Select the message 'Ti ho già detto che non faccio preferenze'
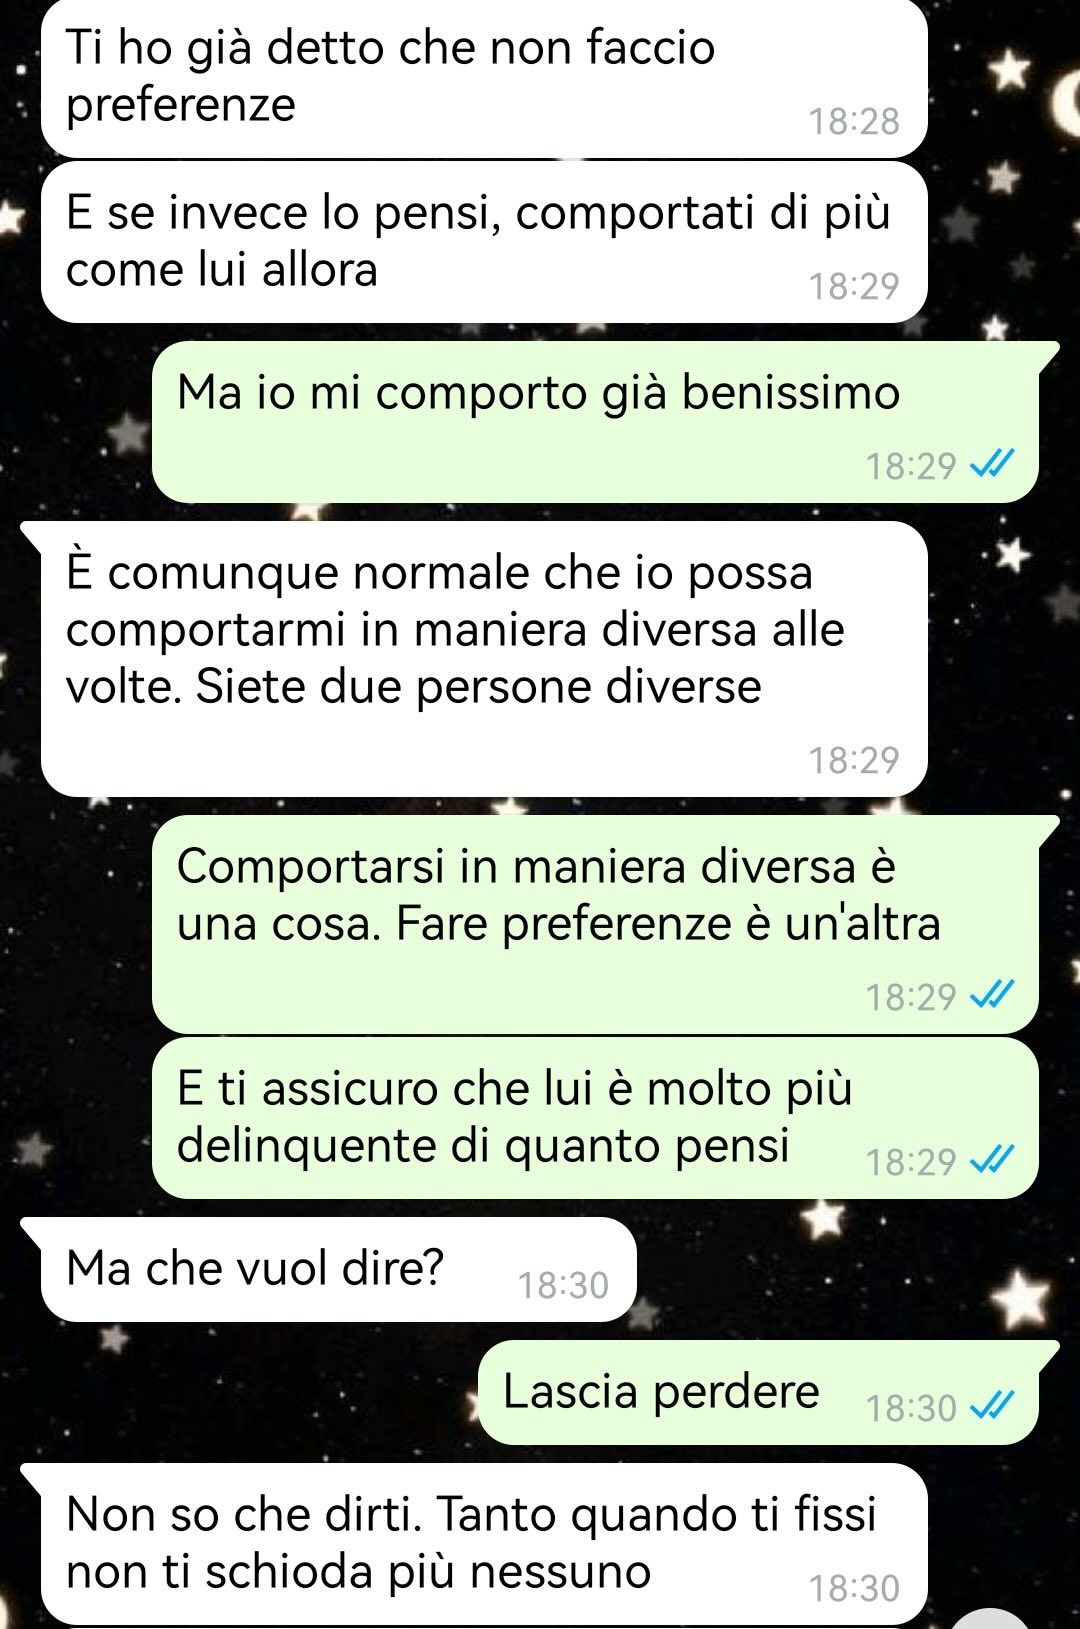The height and width of the screenshot is (1629, 1080). 484,78
